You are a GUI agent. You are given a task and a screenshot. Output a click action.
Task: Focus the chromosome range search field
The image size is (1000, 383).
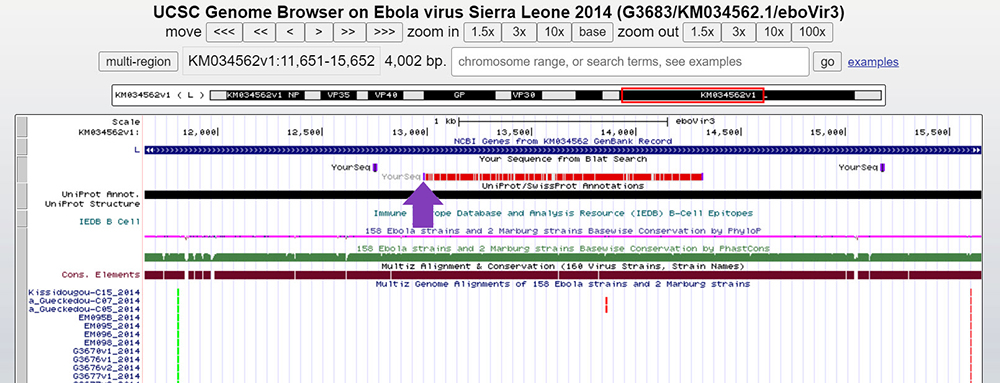tap(630, 62)
